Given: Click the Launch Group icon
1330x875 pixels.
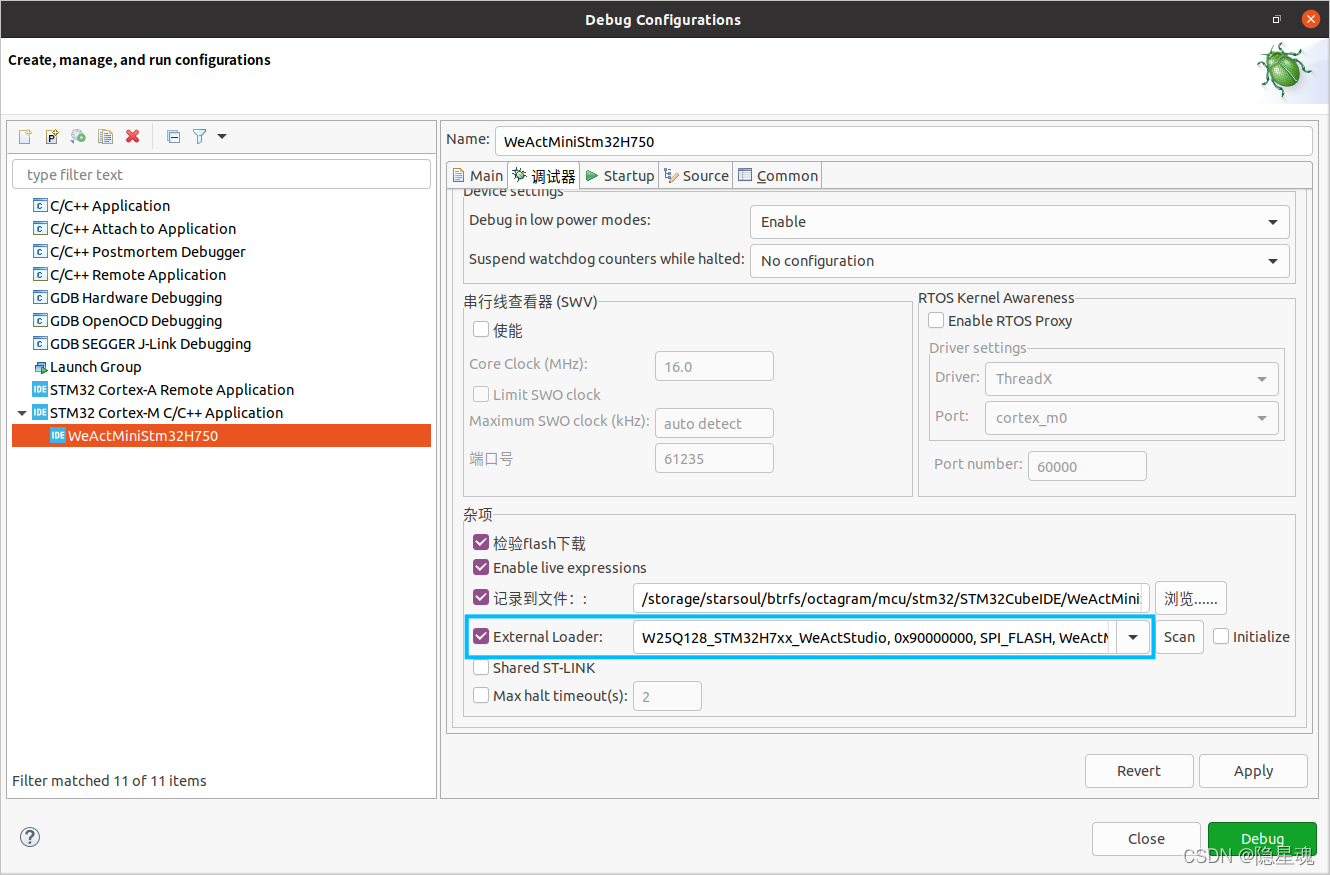Looking at the screenshot, I should [x=40, y=367].
